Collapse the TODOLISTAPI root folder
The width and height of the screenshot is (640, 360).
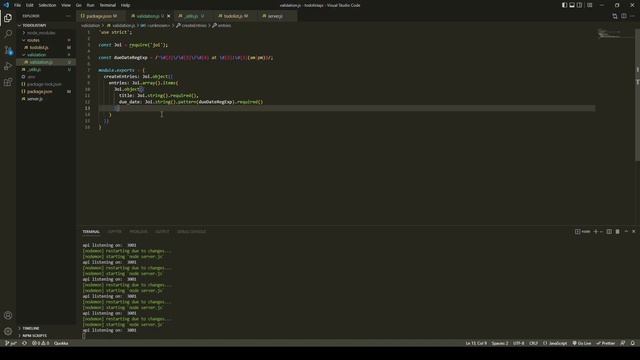coord(45,25)
